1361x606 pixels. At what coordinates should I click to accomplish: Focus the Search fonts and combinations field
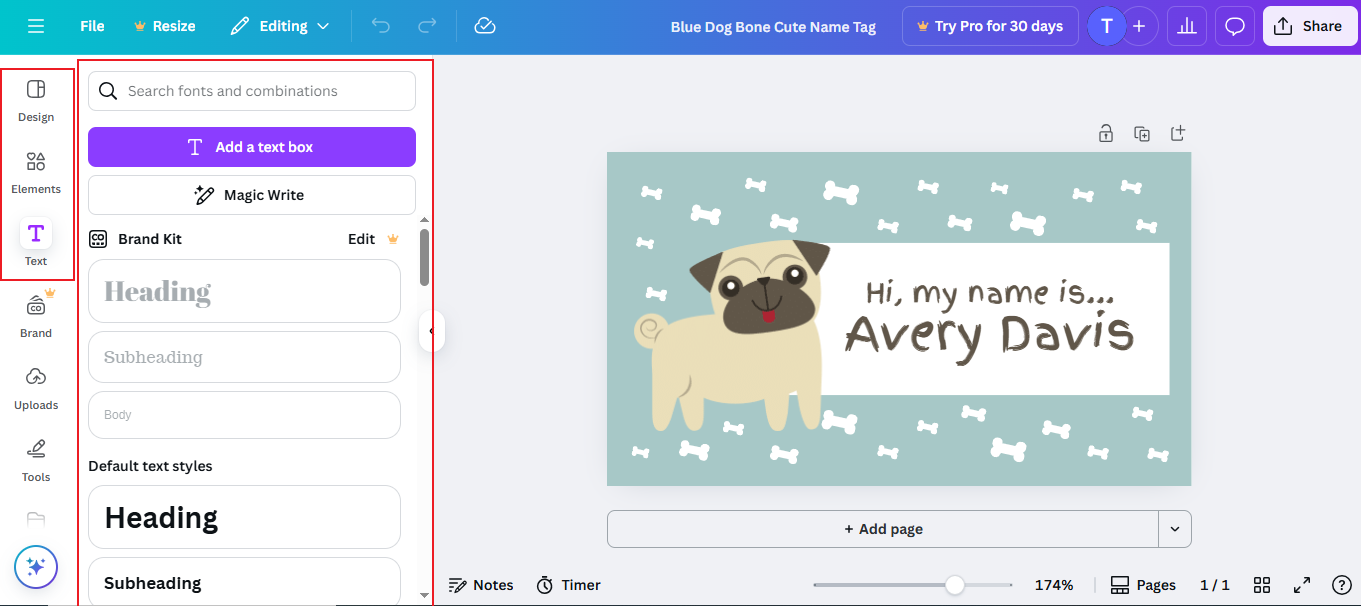[x=252, y=91]
